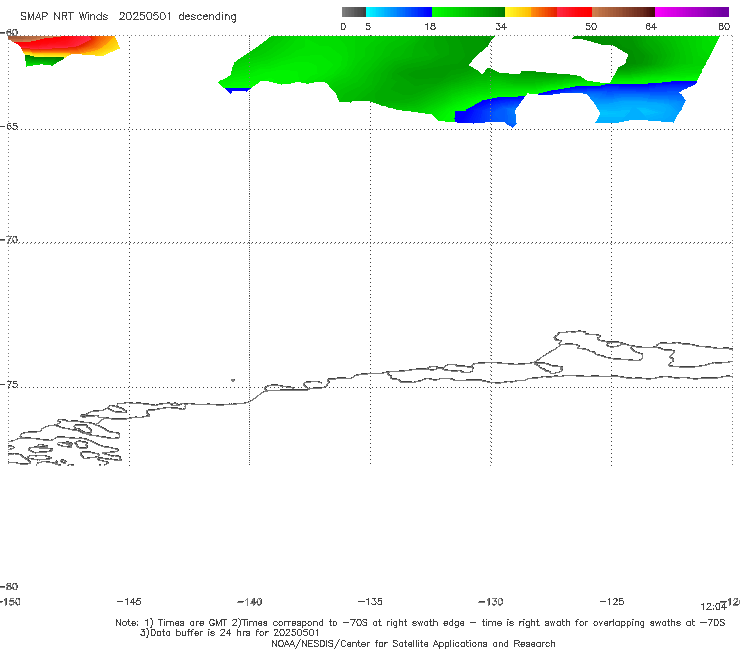Click the cyan-to-blue segment of the color bar
740x650 pixels.
[399, 12]
